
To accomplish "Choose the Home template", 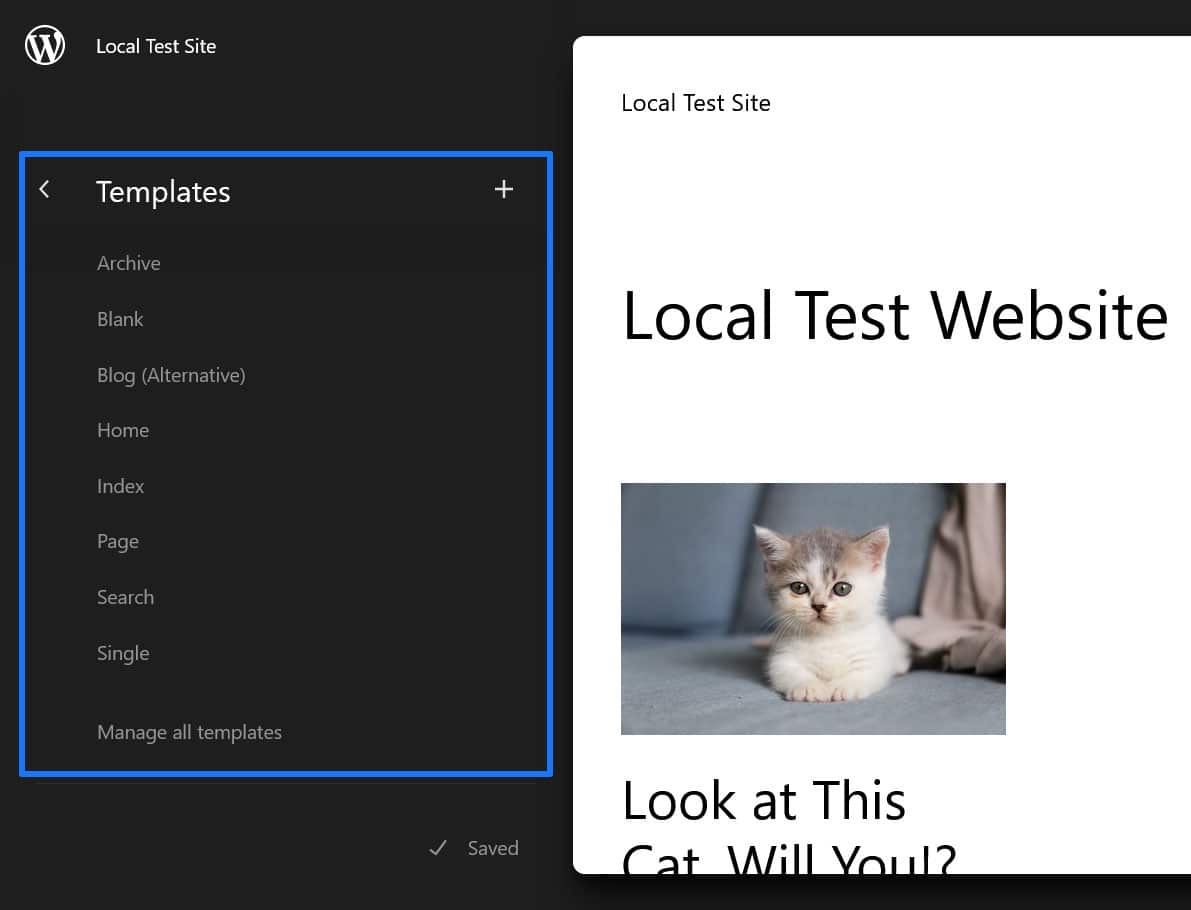I will 123,430.
